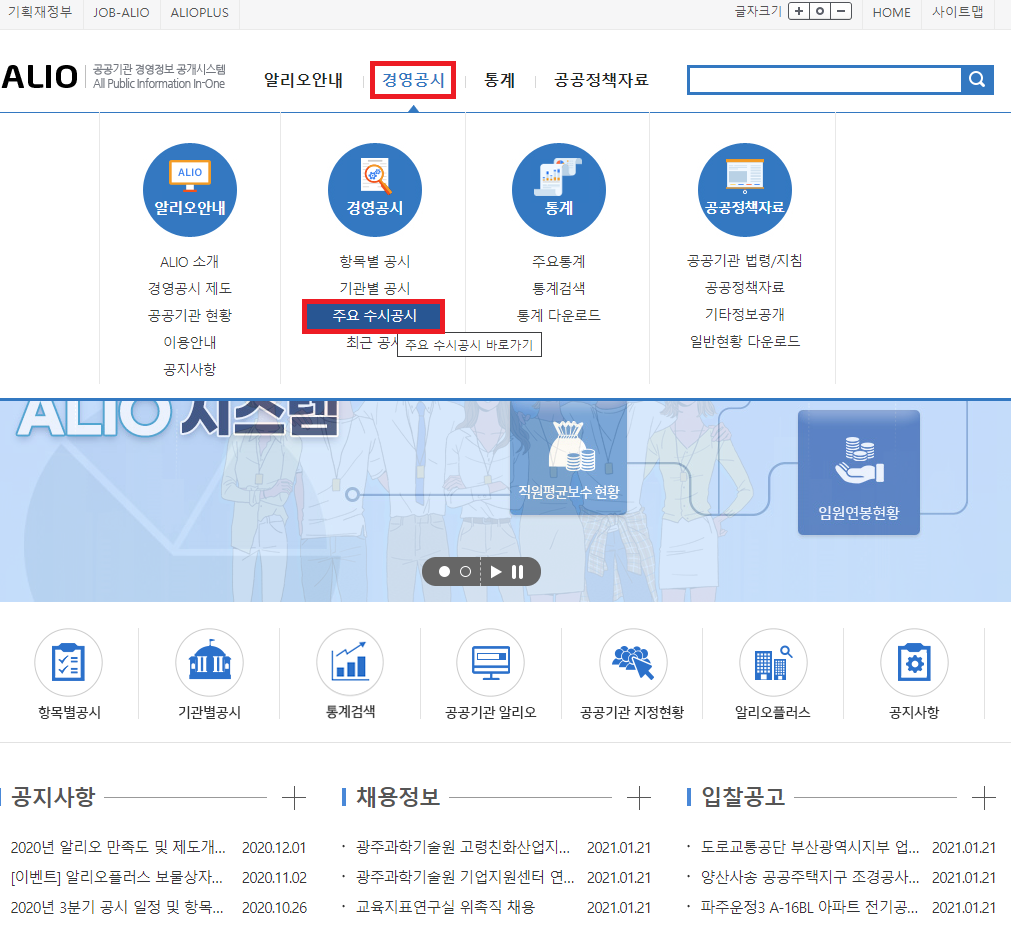Open bid 도로교통공단 부산광역시지부
Image resolution: width=1014 pixels, height=926 pixels.
click(x=810, y=847)
